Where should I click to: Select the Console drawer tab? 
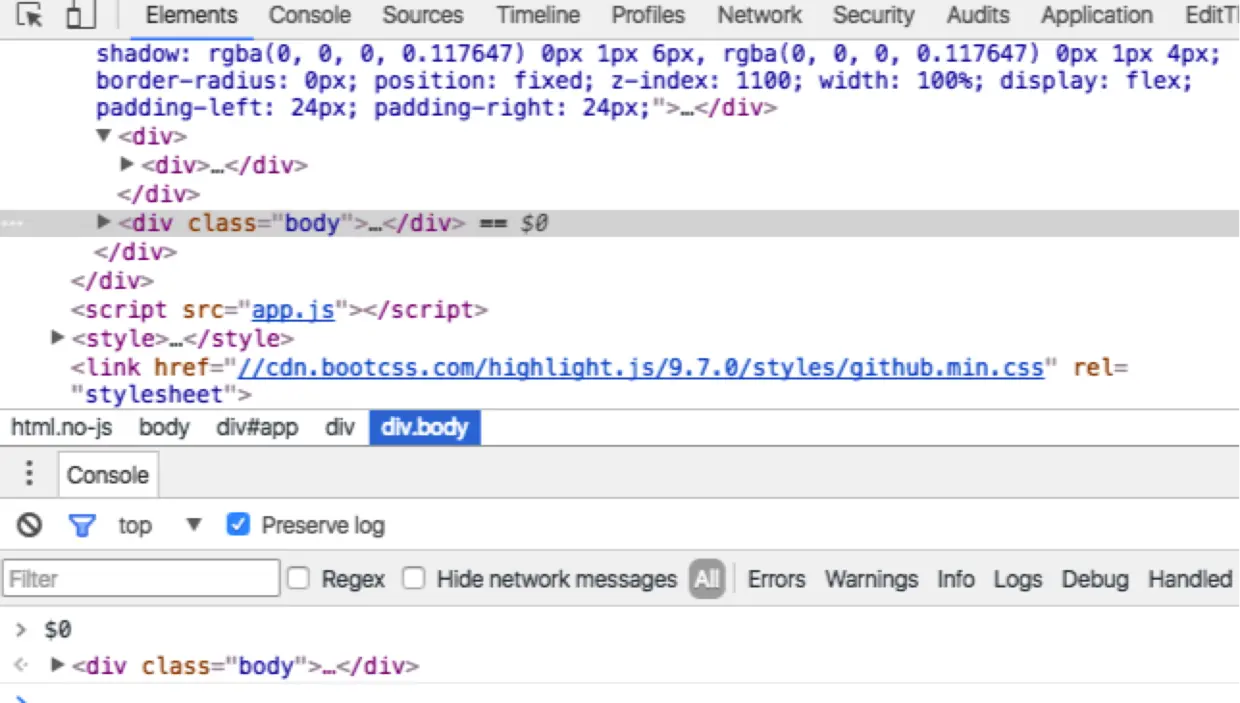pyautogui.click(x=108, y=475)
